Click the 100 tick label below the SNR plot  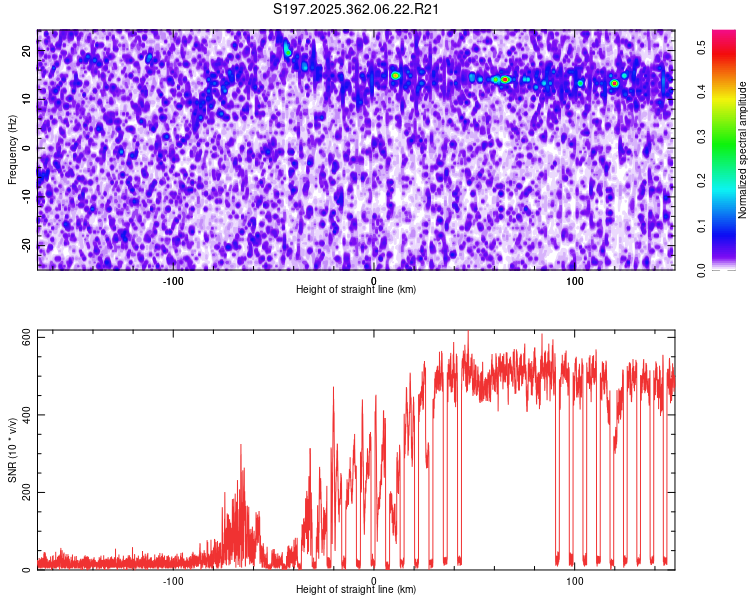575,580
